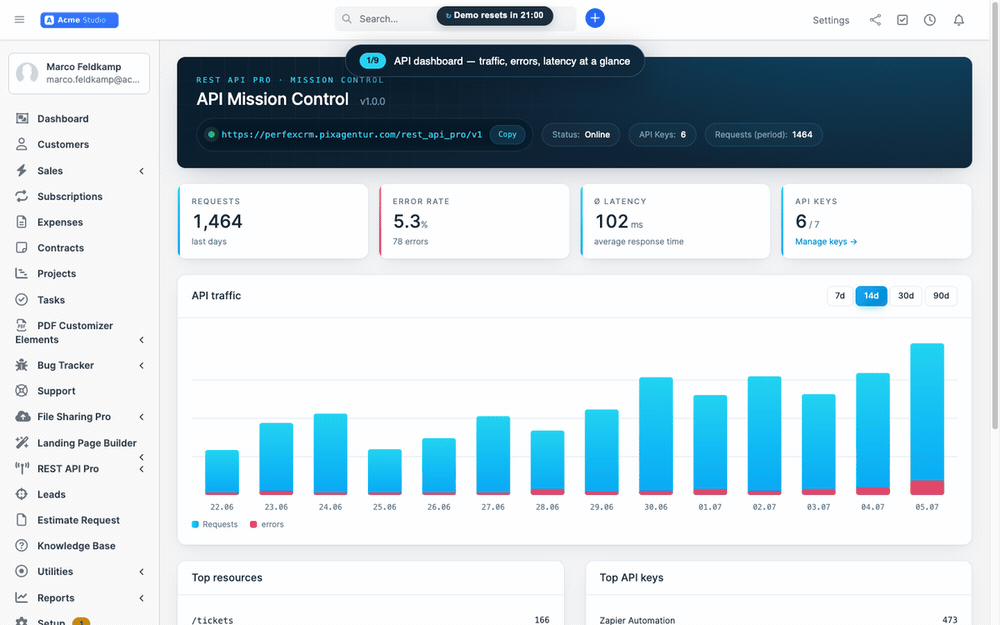This screenshot has width=1000, height=625.
Task: Open the notifications bell
Action: click(959, 20)
